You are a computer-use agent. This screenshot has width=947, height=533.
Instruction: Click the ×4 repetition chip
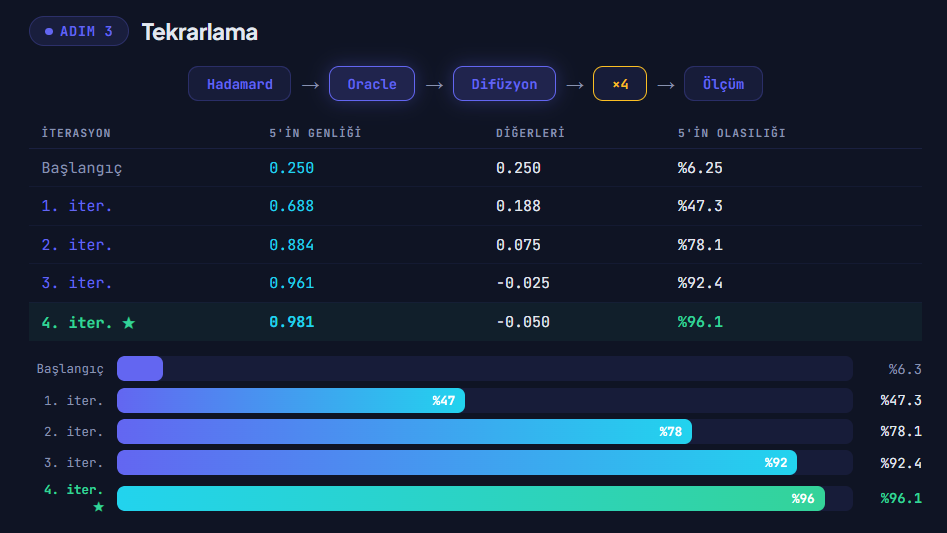click(x=620, y=84)
